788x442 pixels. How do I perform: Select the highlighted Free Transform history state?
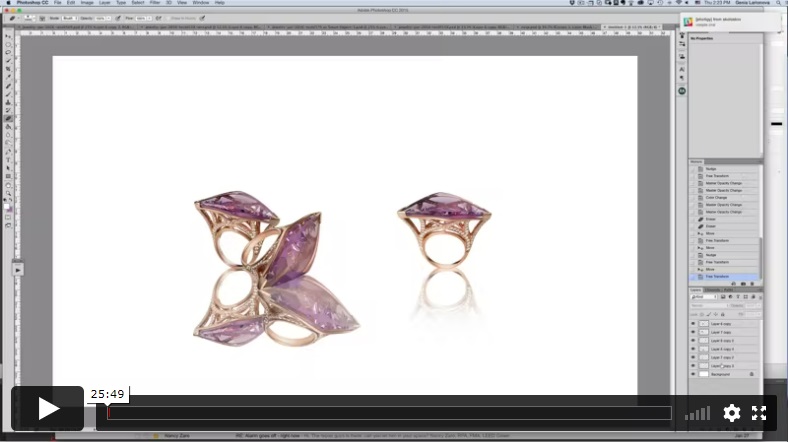click(x=725, y=277)
